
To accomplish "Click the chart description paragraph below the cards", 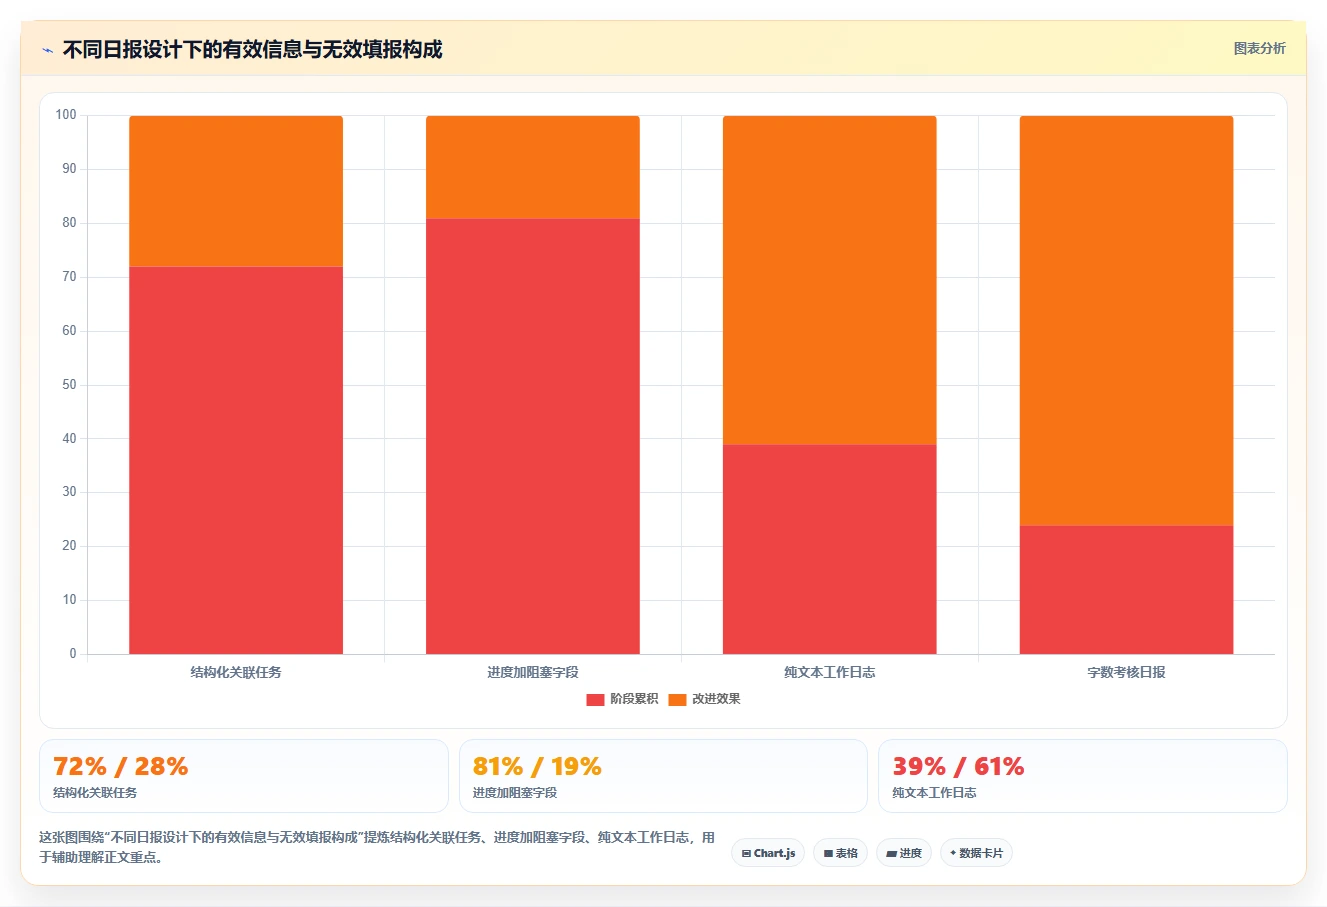I will (377, 847).
